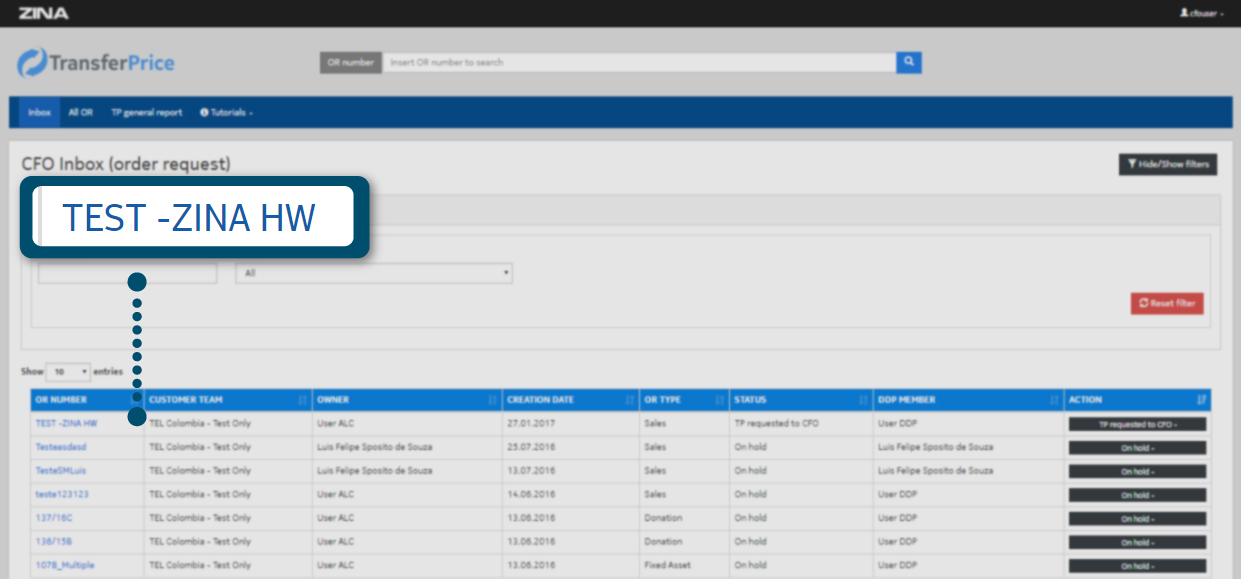Open the TEST -ZINA HW order link
This screenshot has height=579, width=1241.
click(x=66, y=424)
